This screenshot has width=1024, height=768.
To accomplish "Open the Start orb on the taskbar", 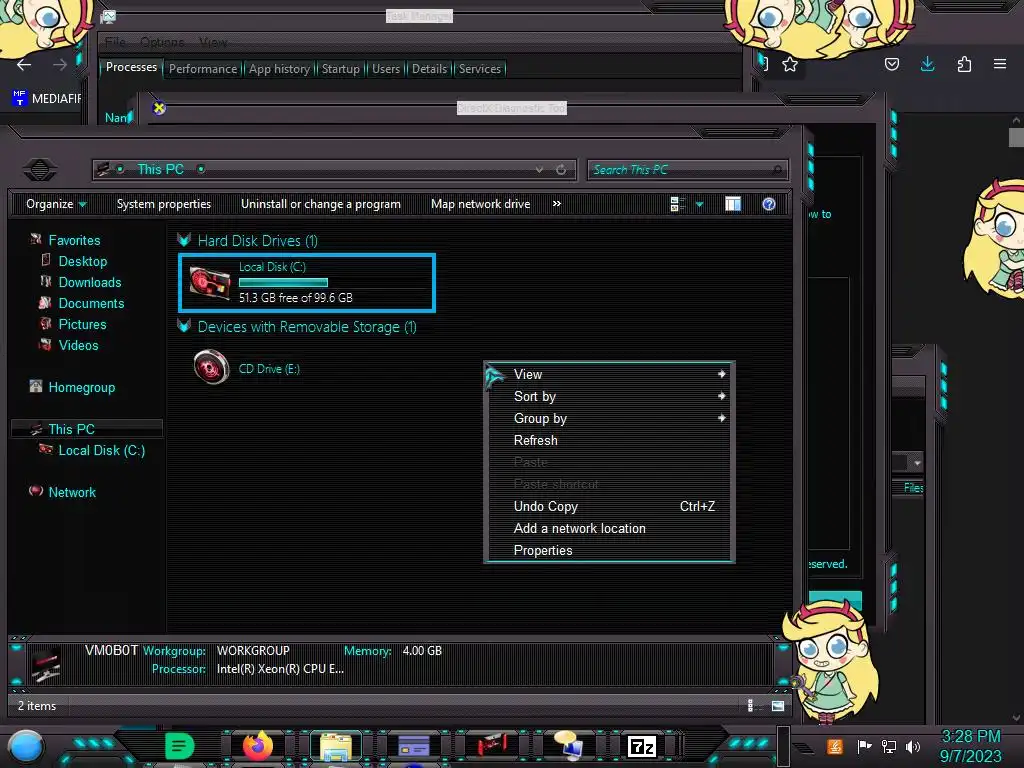I will [26, 747].
